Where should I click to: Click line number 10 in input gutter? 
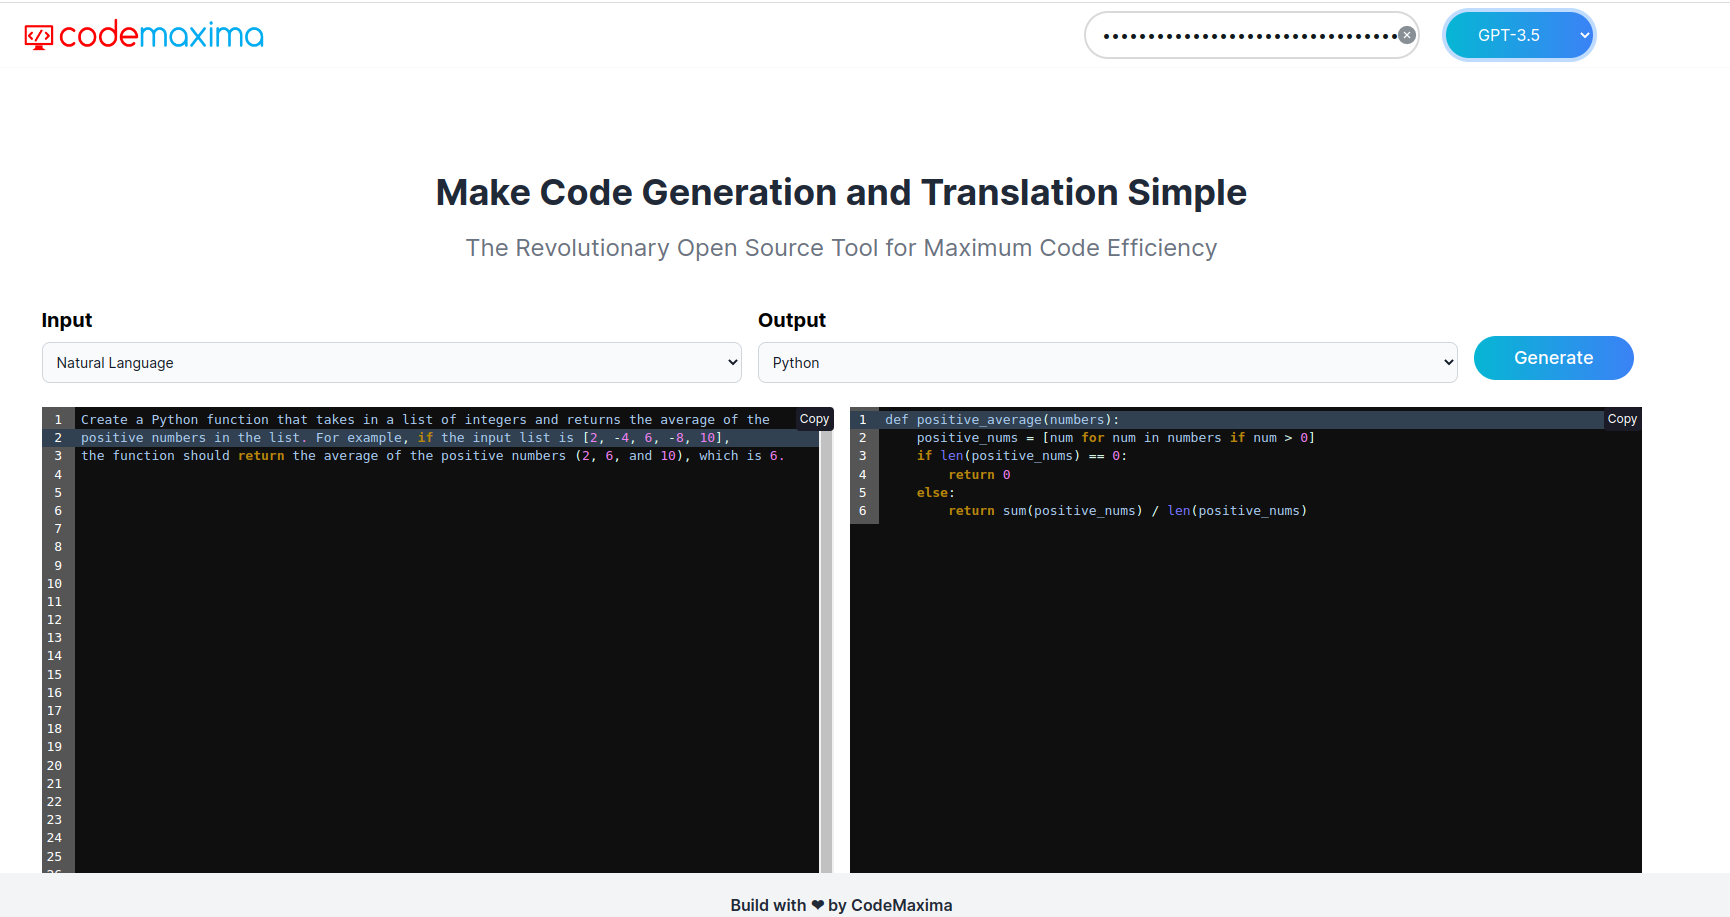point(55,584)
